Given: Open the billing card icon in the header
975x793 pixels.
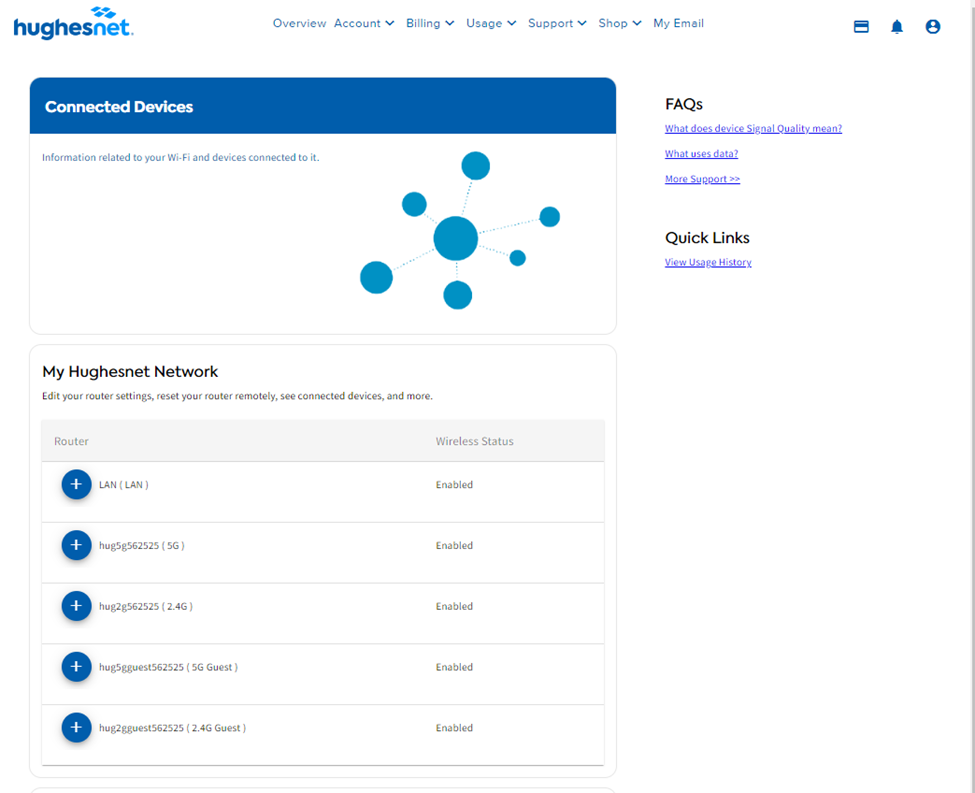Looking at the screenshot, I should pyautogui.click(x=861, y=26).
